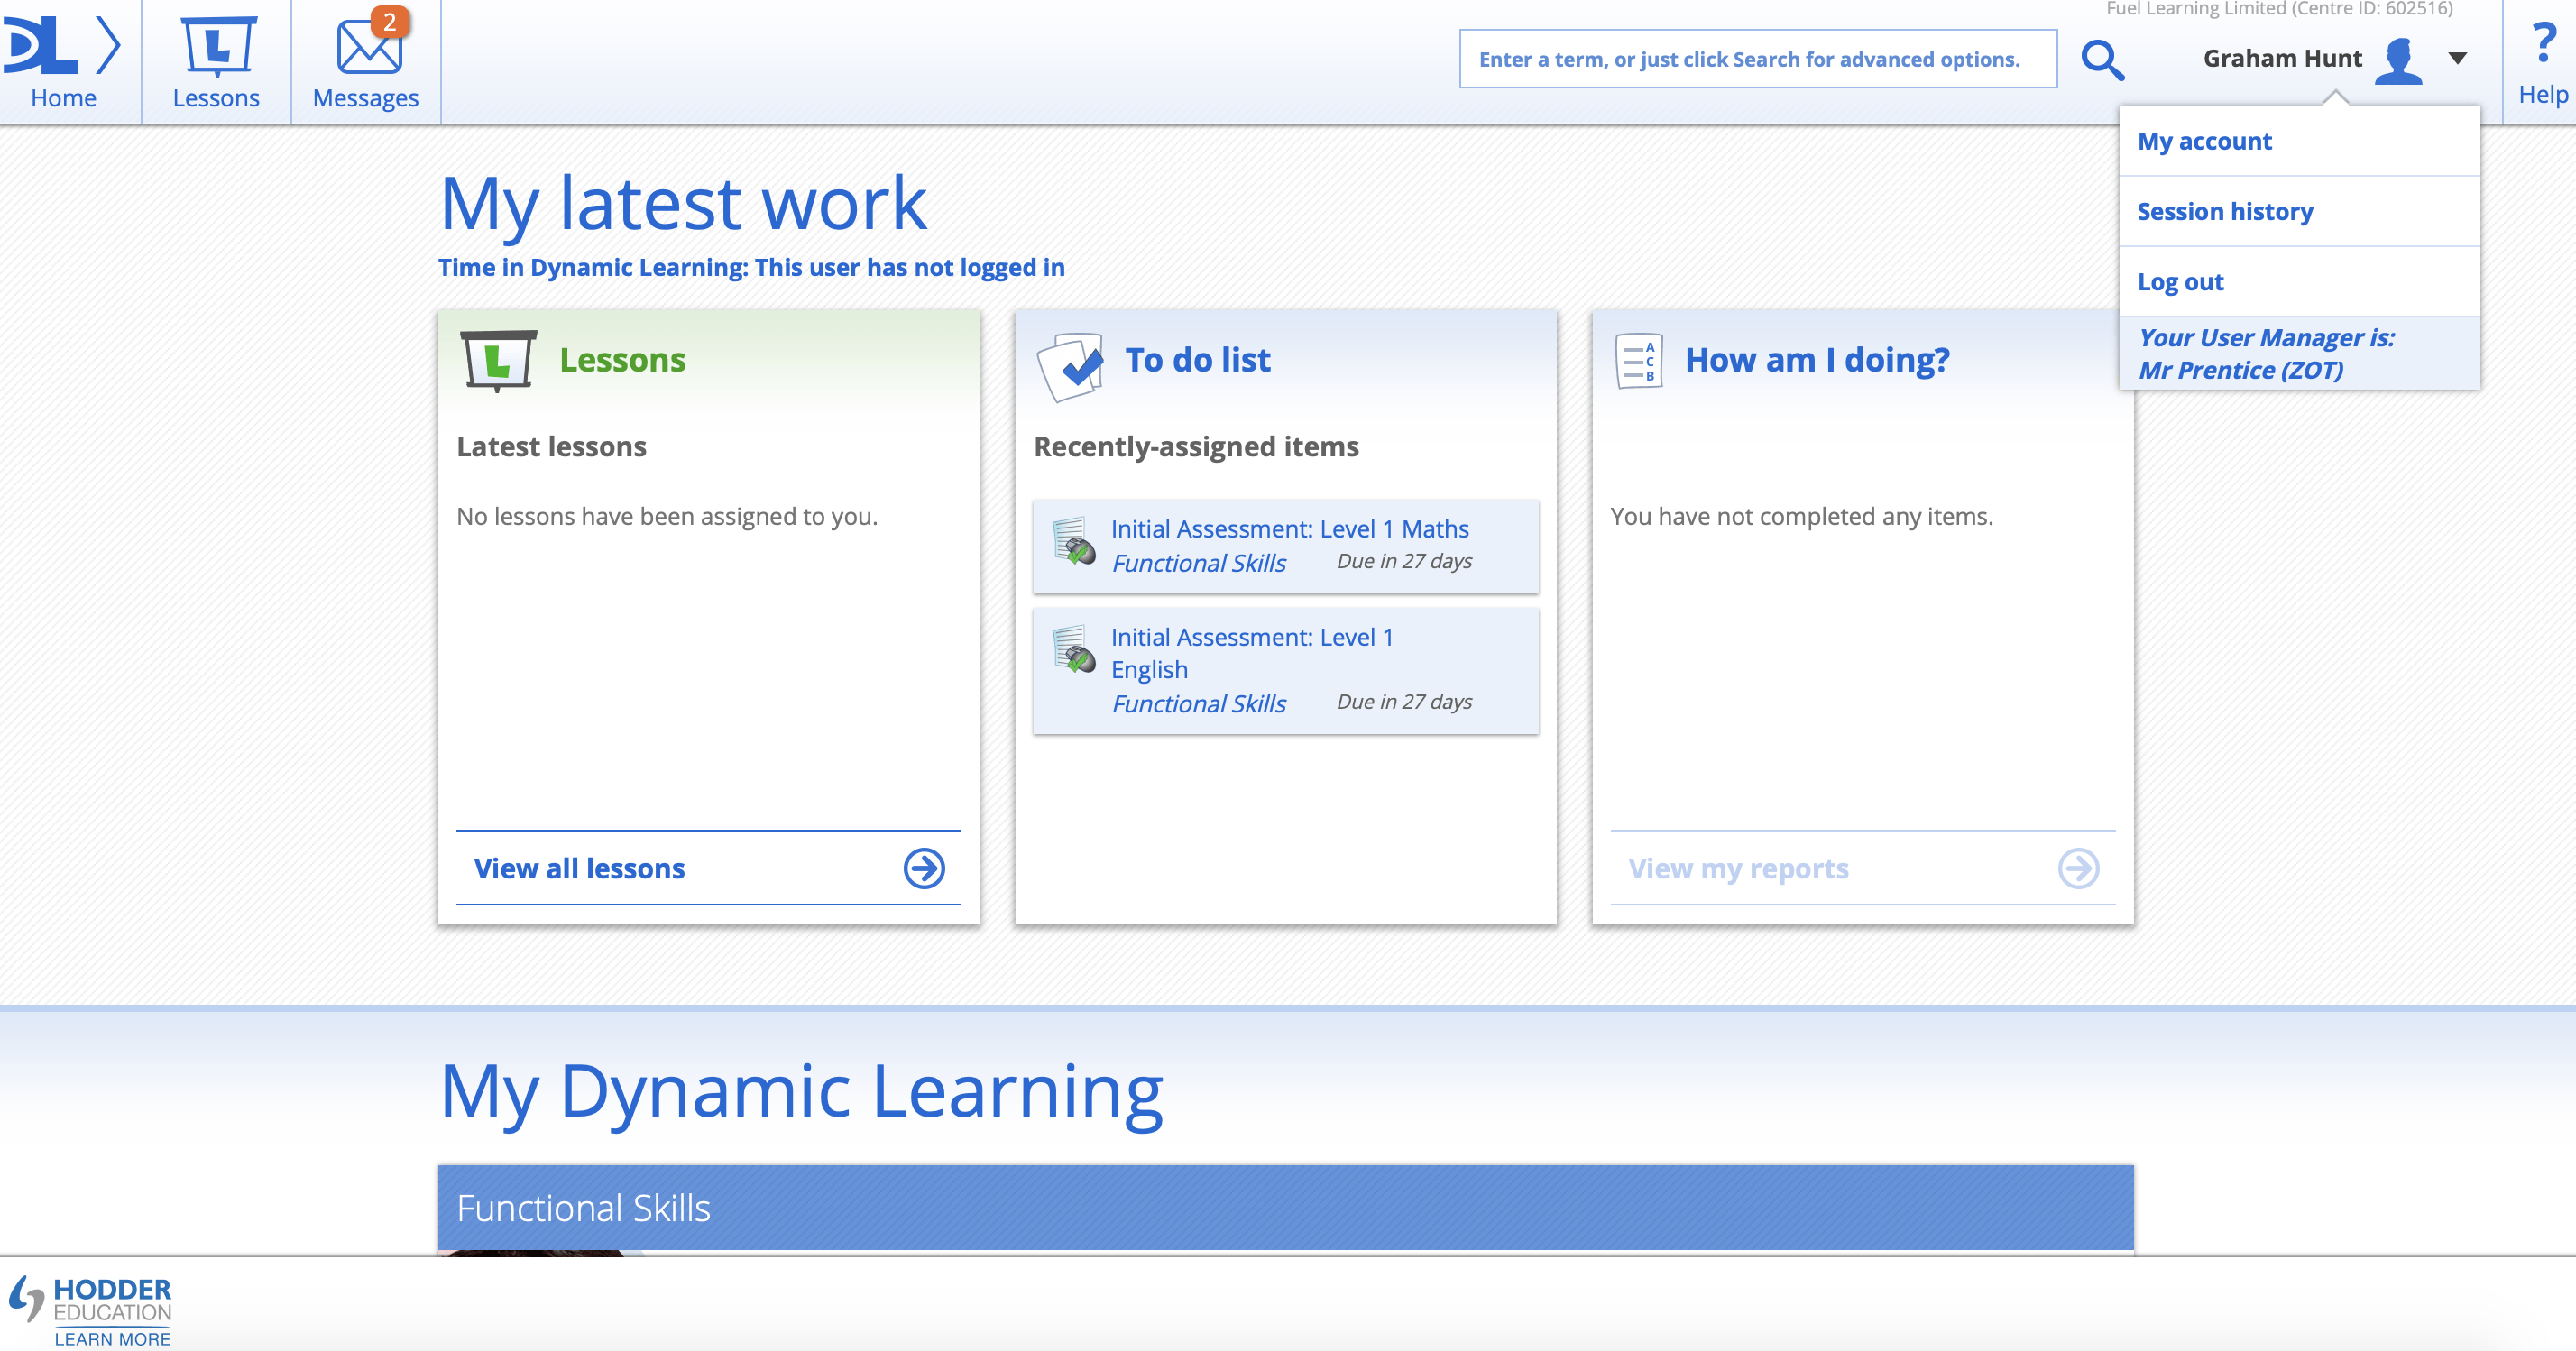Click 'You have not completed any items.'
2576x1351 pixels.
click(x=1801, y=516)
